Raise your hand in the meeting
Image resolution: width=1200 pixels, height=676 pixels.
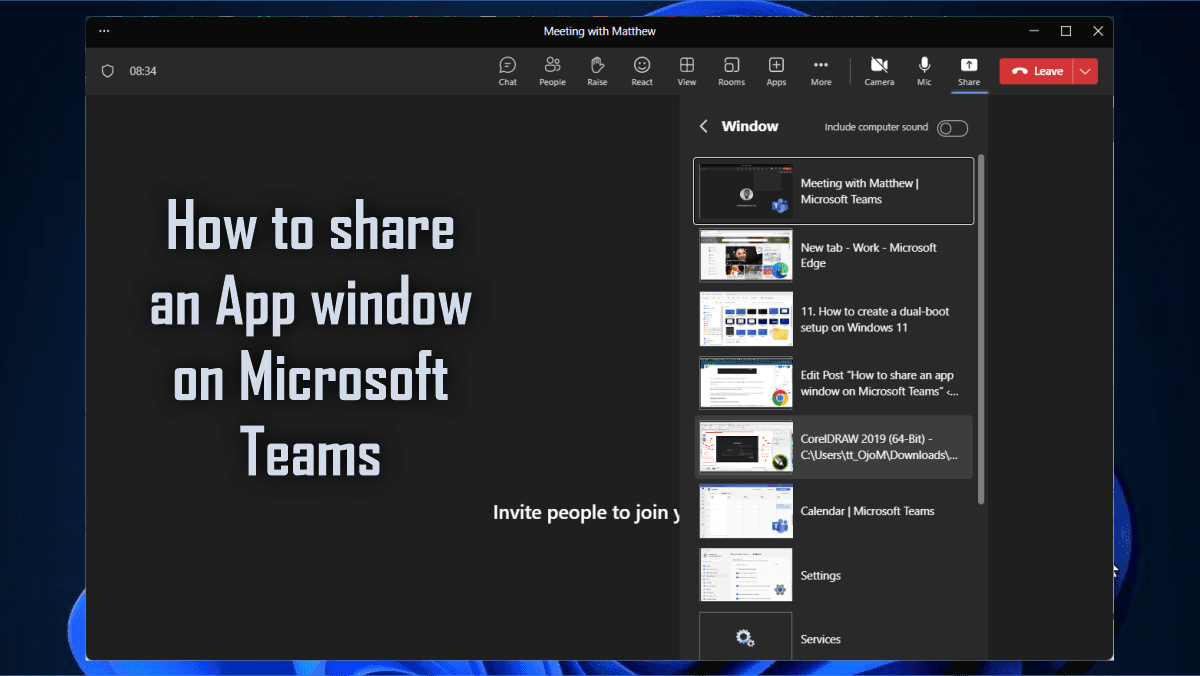597,71
